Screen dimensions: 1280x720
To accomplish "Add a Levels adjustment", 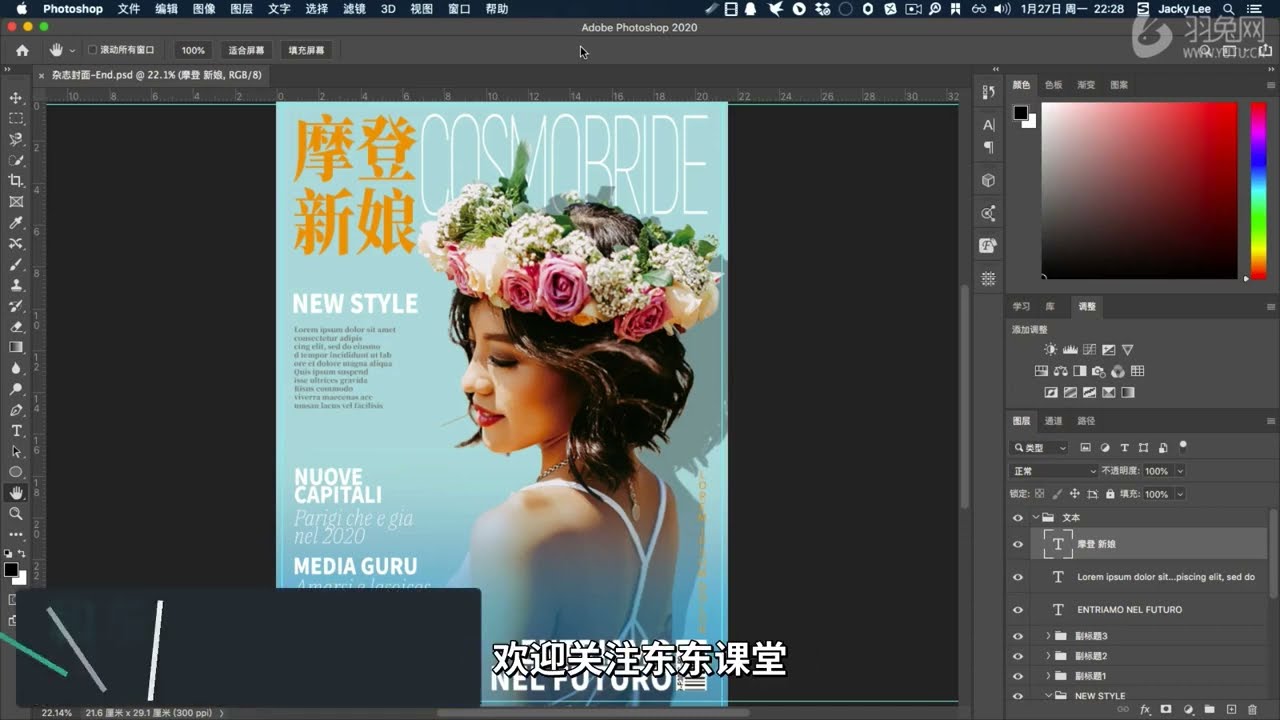I will (x=1070, y=350).
